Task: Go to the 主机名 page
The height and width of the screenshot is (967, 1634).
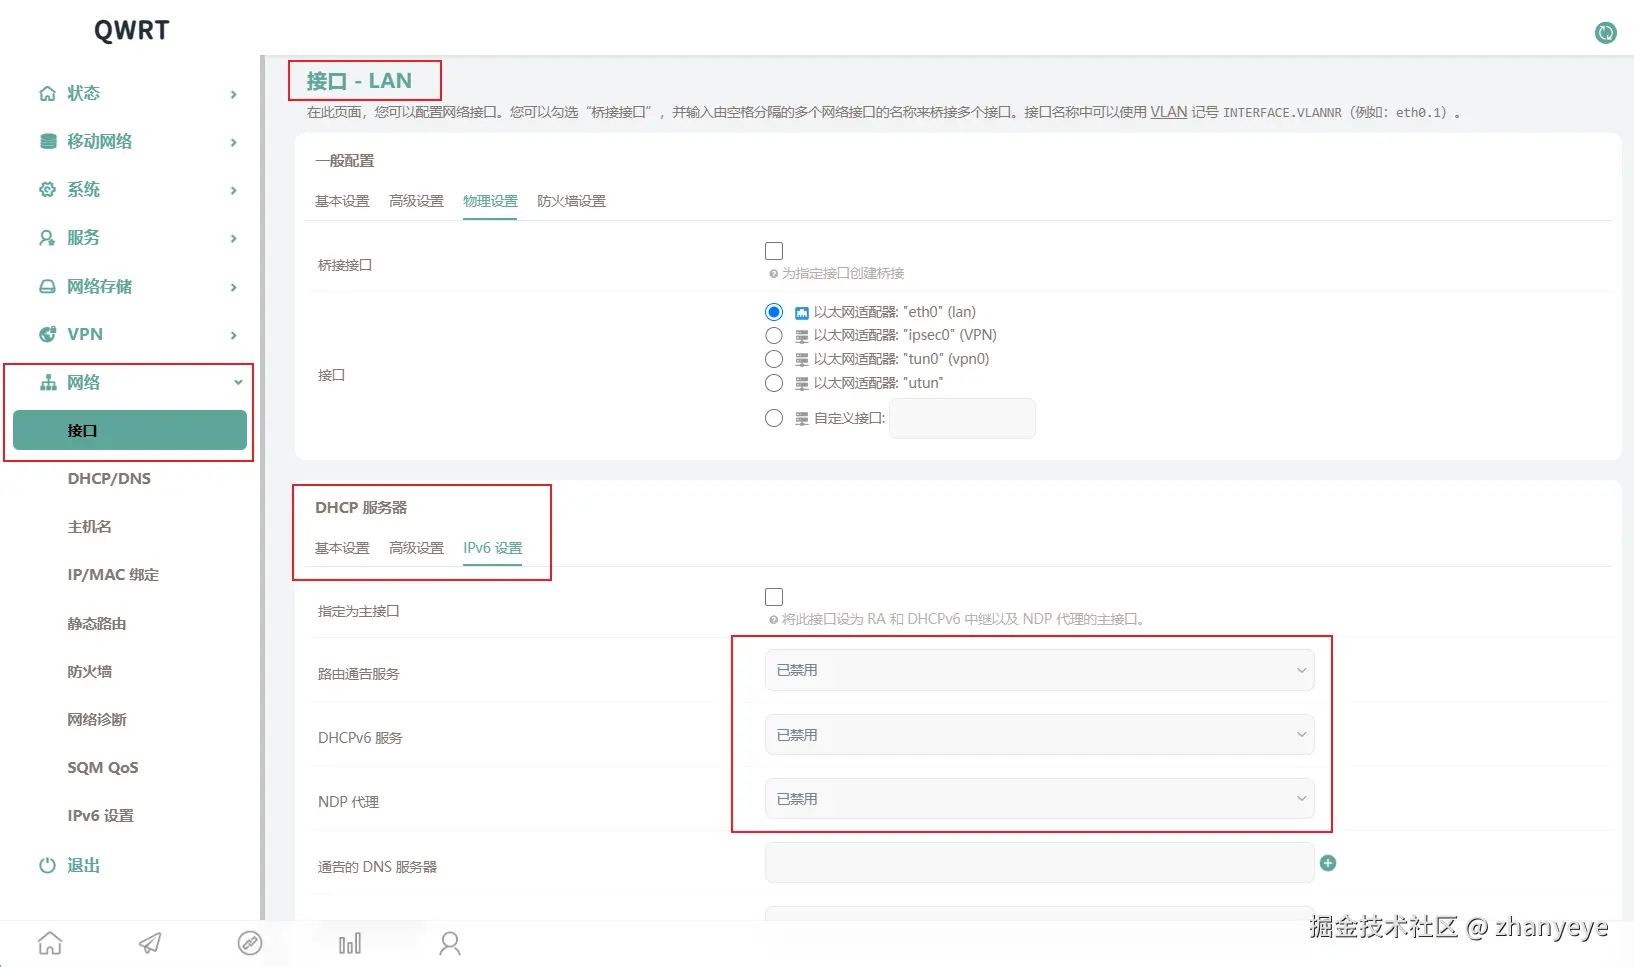Action: tap(90, 527)
